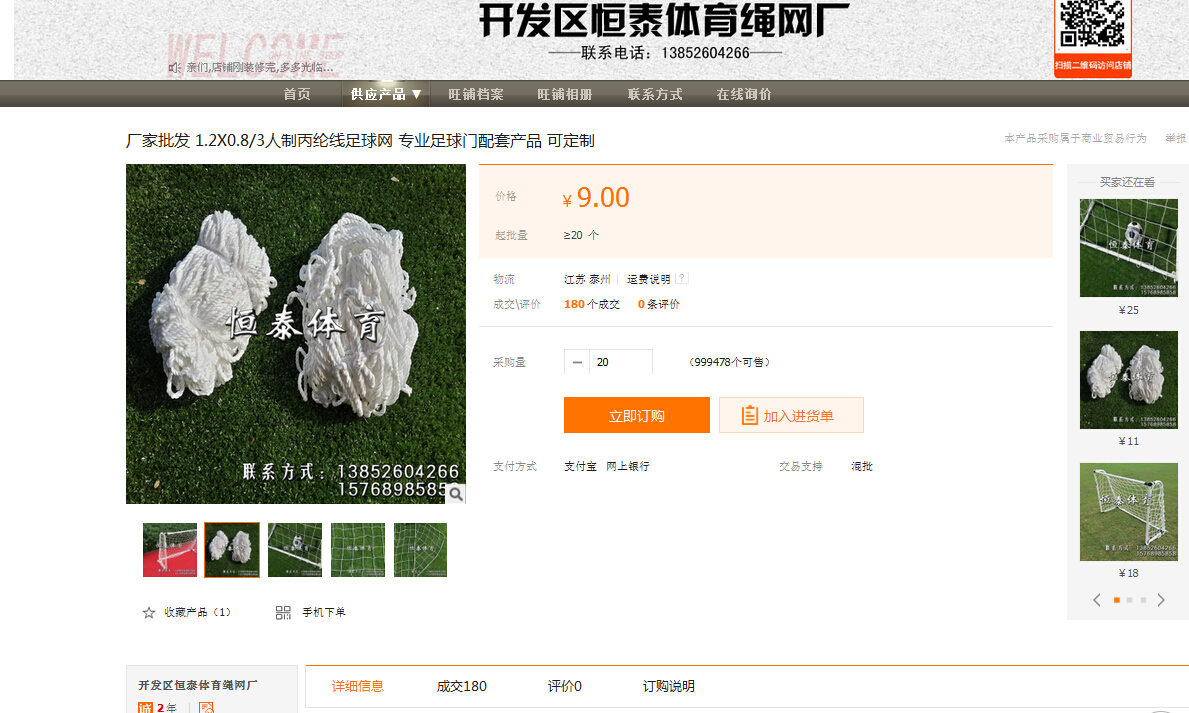Switch to the 成交180 tab

pos(462,686)
